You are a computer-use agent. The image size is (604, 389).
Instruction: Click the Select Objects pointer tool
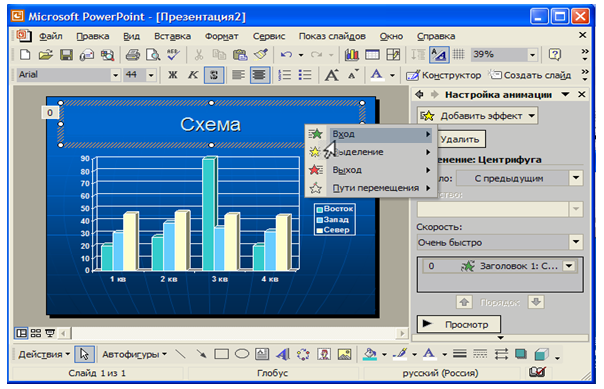(84, 354)
